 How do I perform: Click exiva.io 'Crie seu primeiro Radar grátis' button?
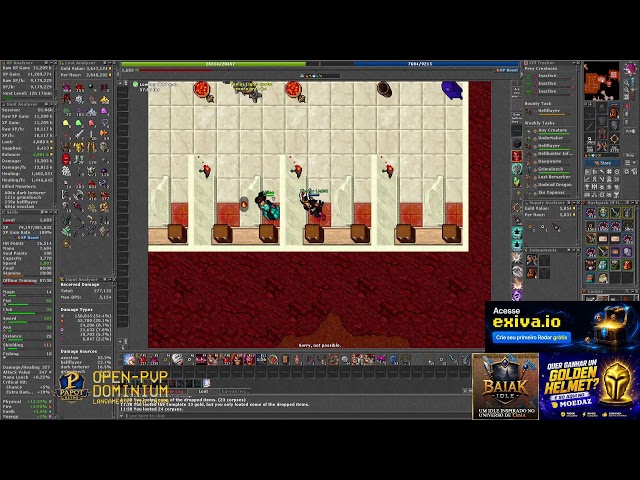point(531,338)
